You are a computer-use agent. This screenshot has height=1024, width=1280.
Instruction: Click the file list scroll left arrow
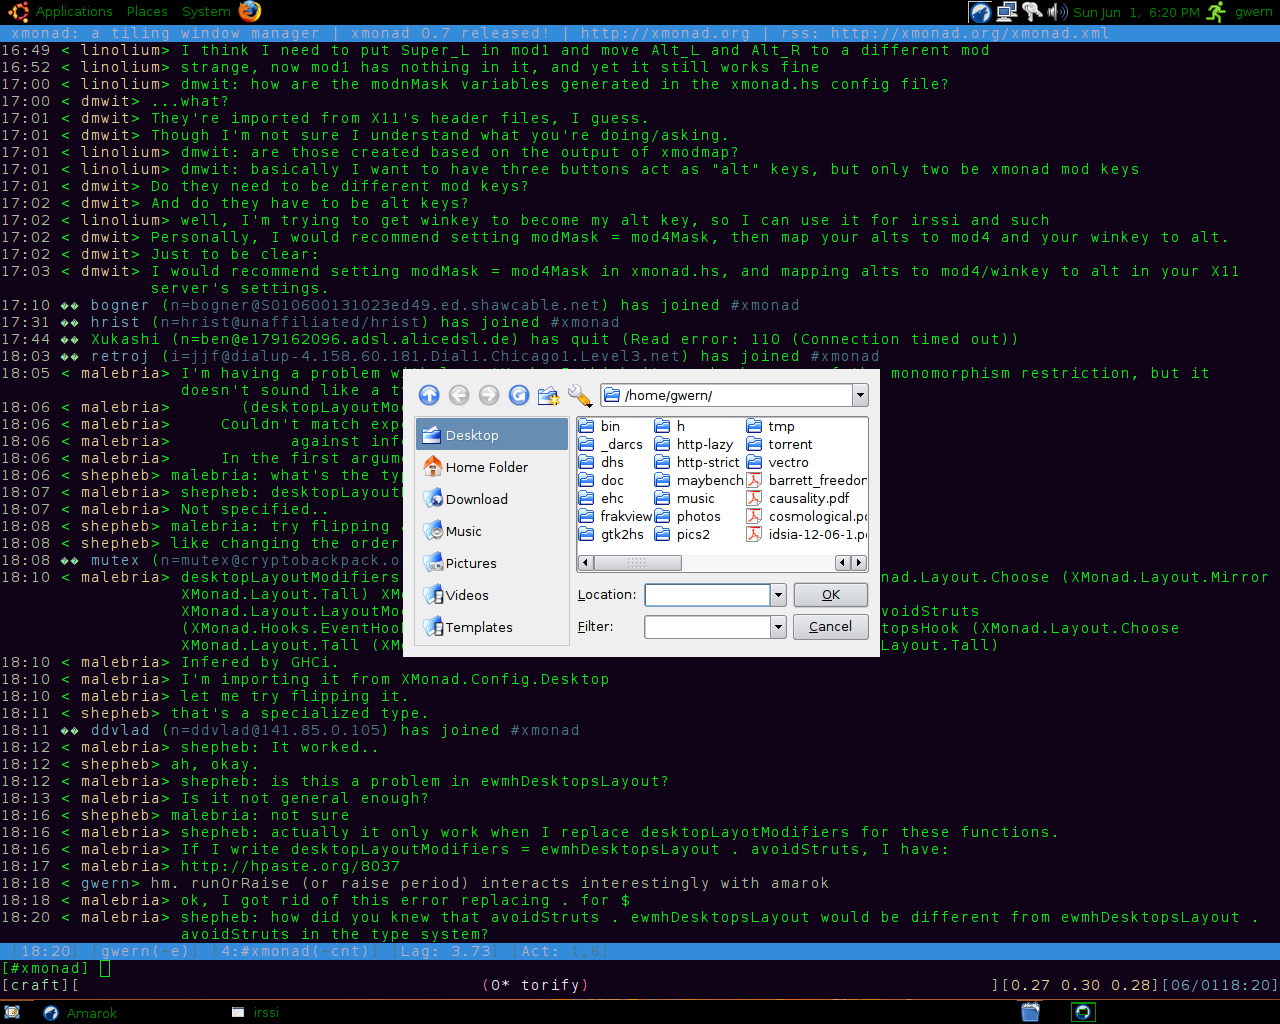click(584, 563)
